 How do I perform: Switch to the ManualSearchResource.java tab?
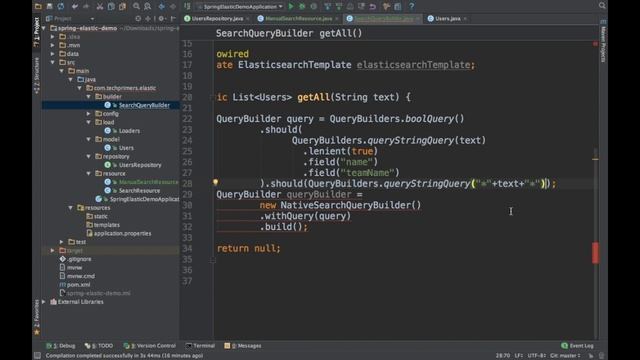(x=298, y=18)
